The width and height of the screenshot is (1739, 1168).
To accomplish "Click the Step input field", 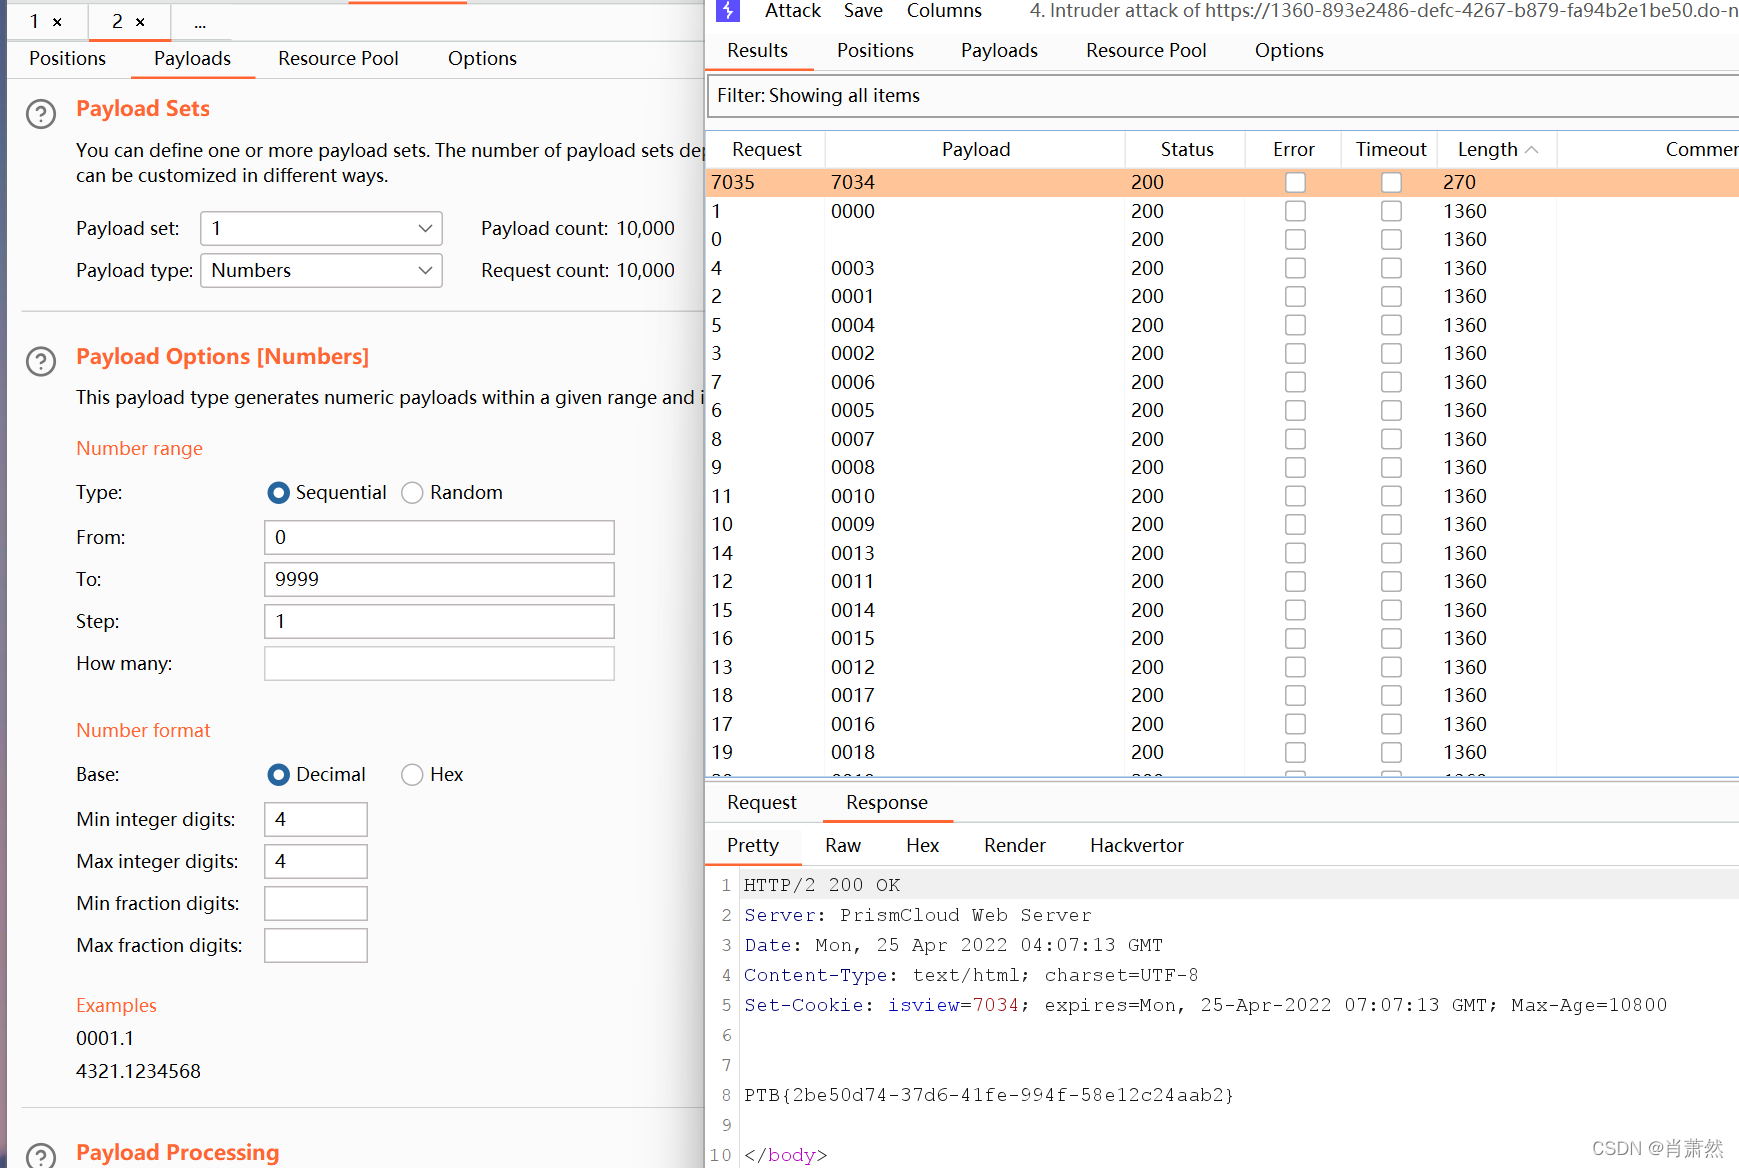I will click(439, 622).
